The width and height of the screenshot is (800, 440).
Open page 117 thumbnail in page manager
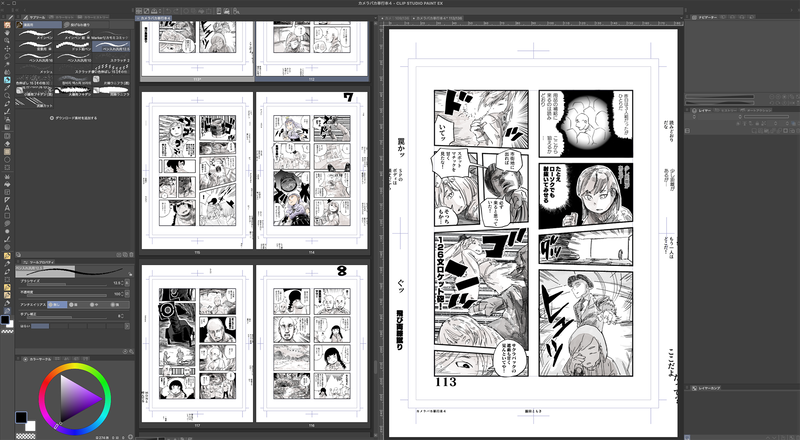tap(197, 344)
